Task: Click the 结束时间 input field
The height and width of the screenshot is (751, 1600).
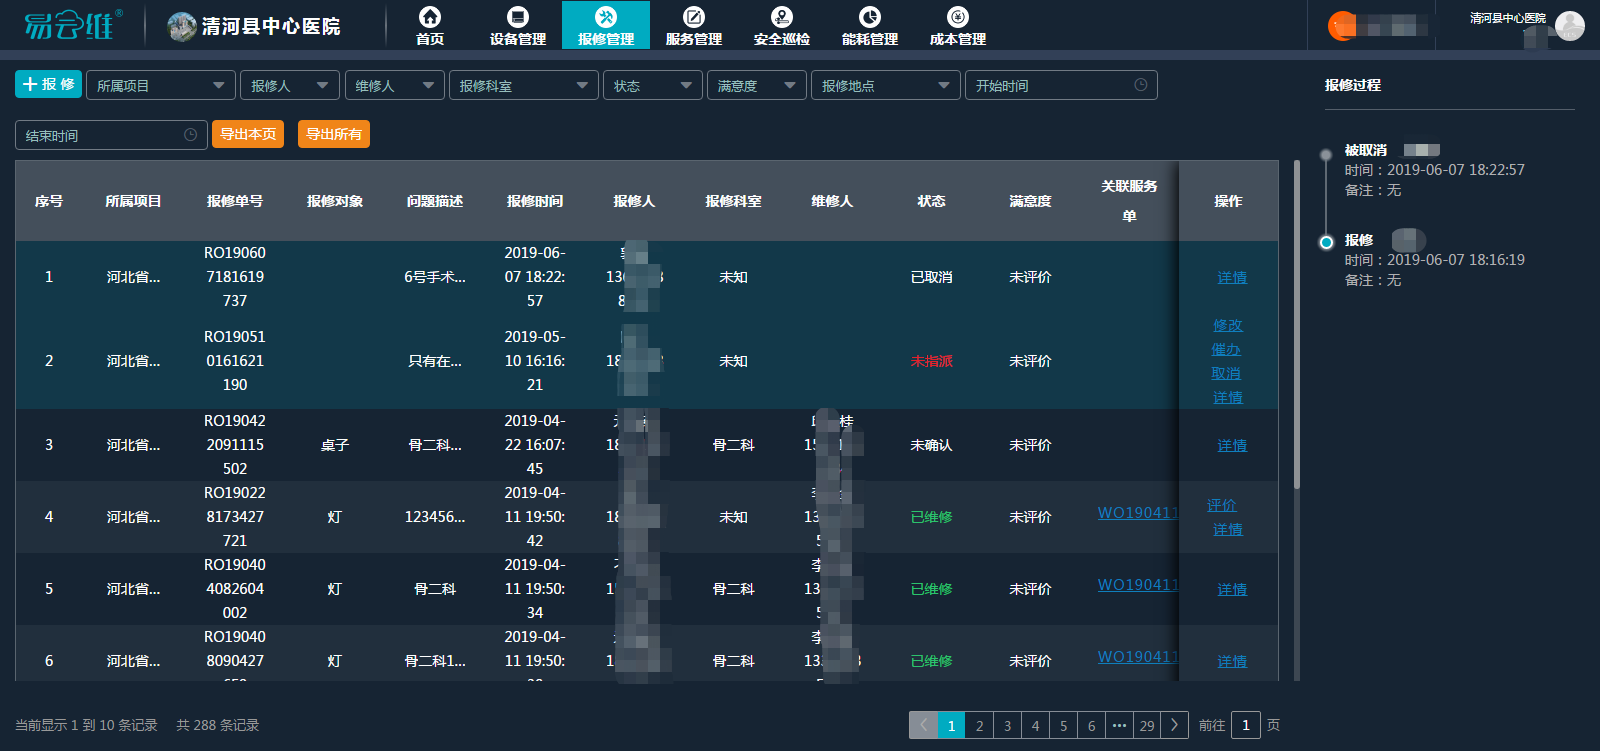Action: pos(100,135)
